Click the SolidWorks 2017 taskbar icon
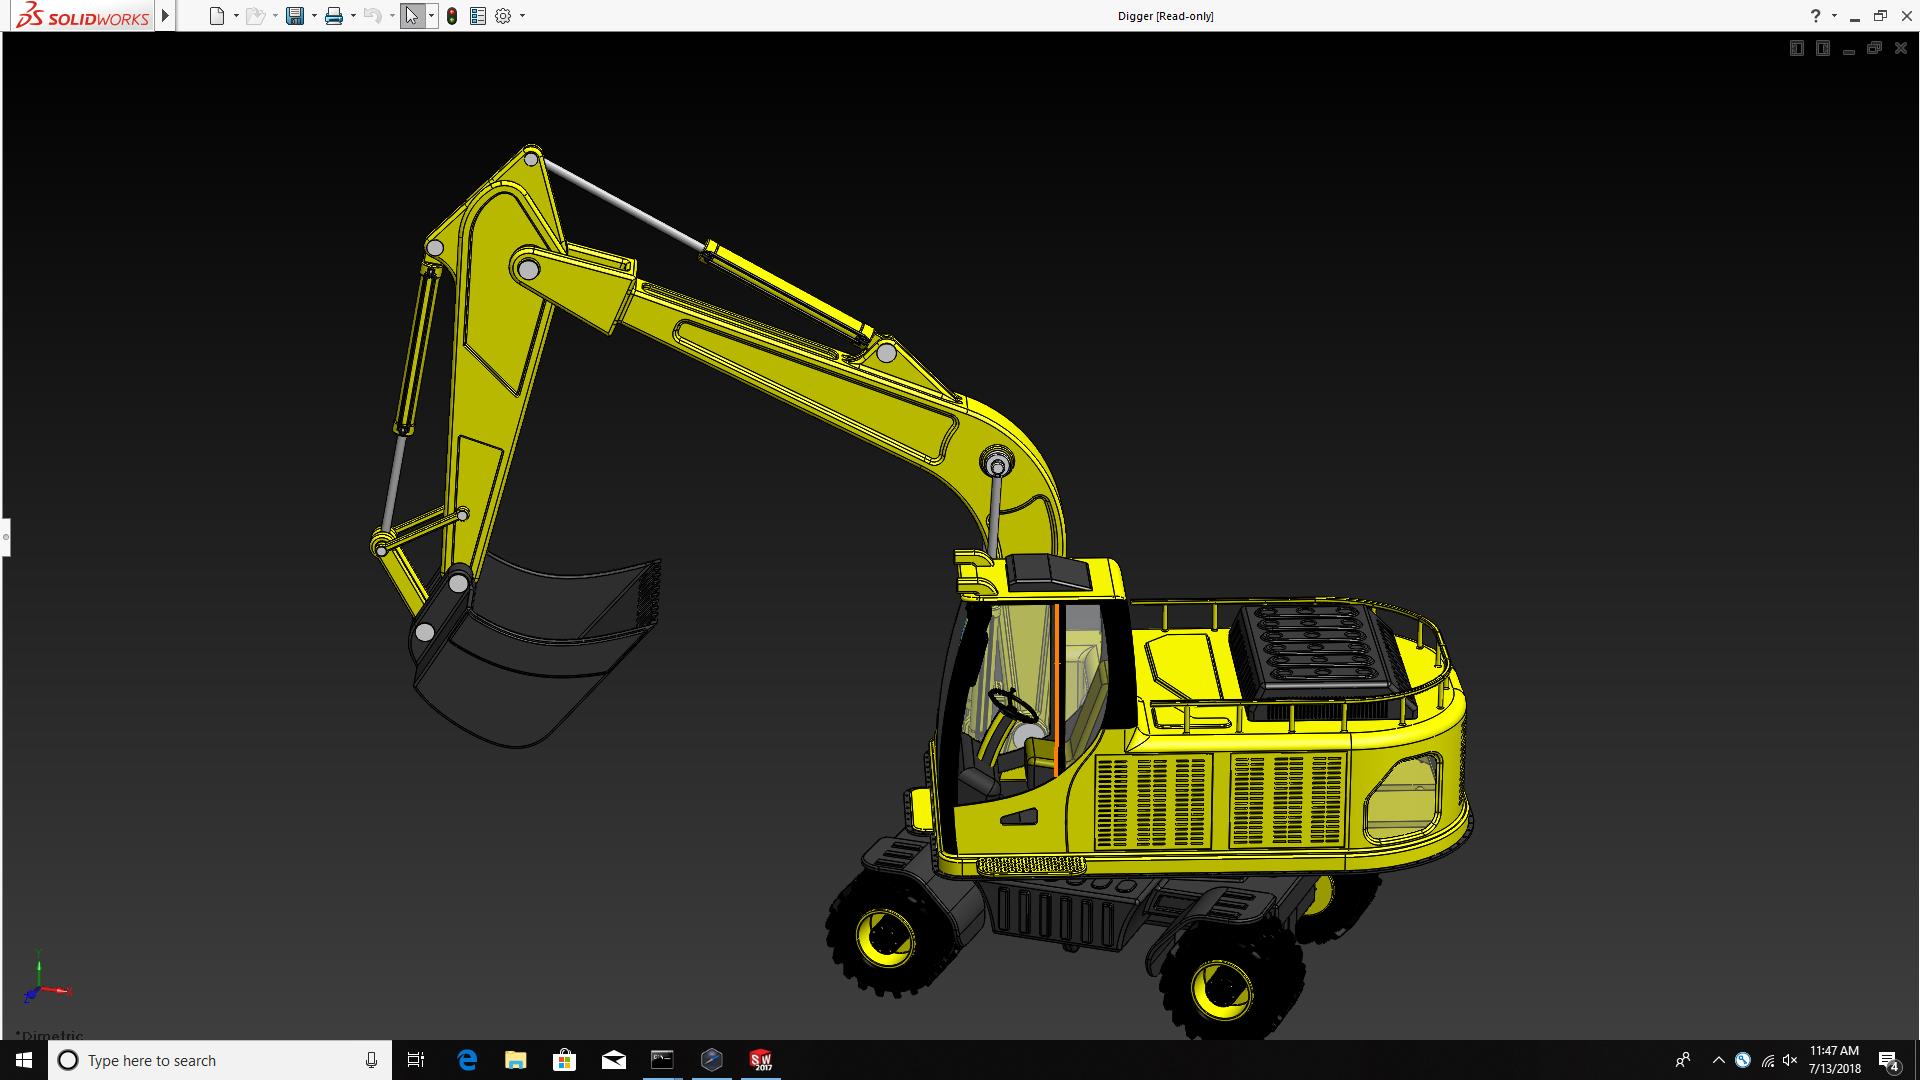The height and width of the screenshot is (1080, 1920). click(x=761, y=1060)
